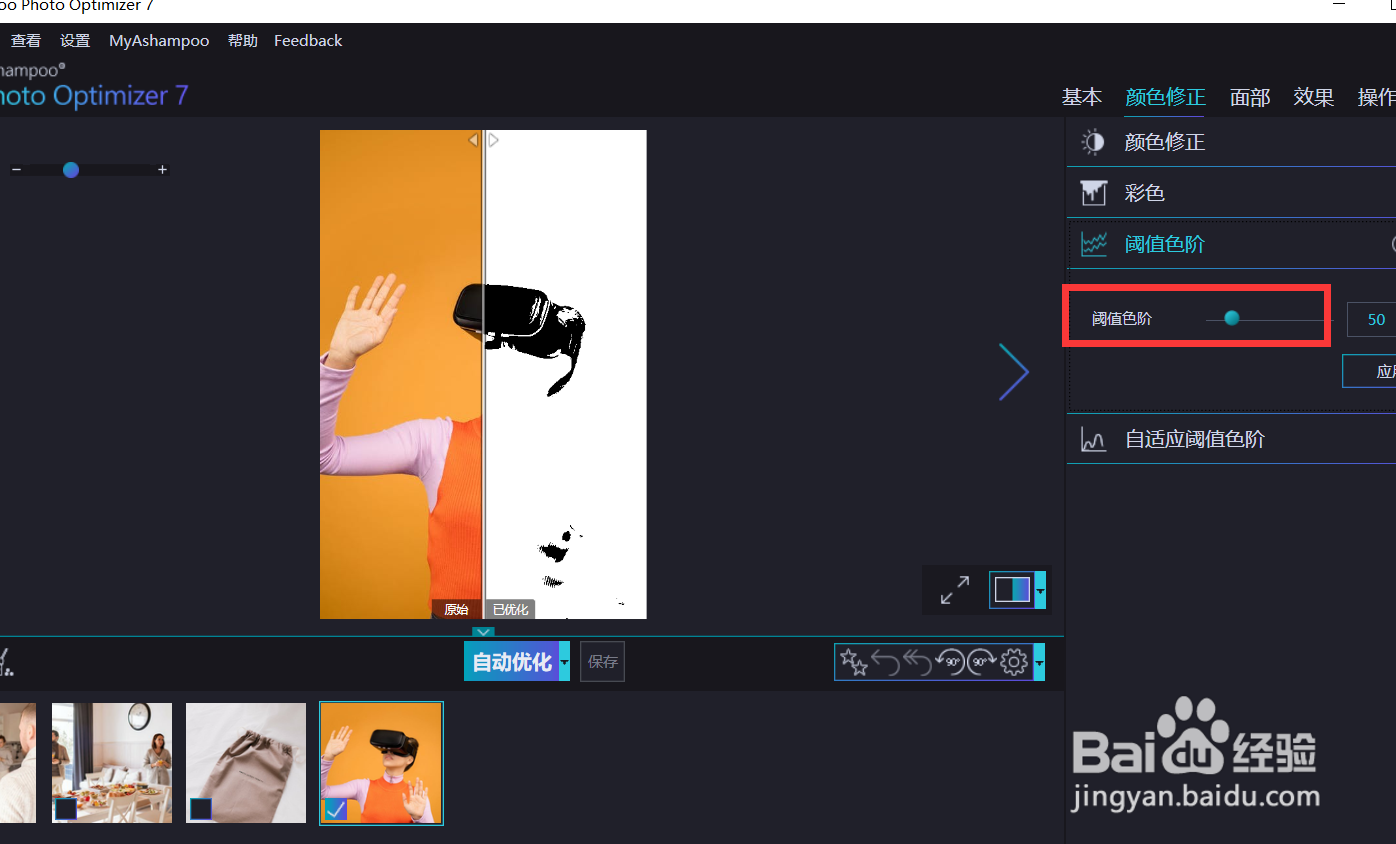Click the 保存 button

tap(603, 662)
